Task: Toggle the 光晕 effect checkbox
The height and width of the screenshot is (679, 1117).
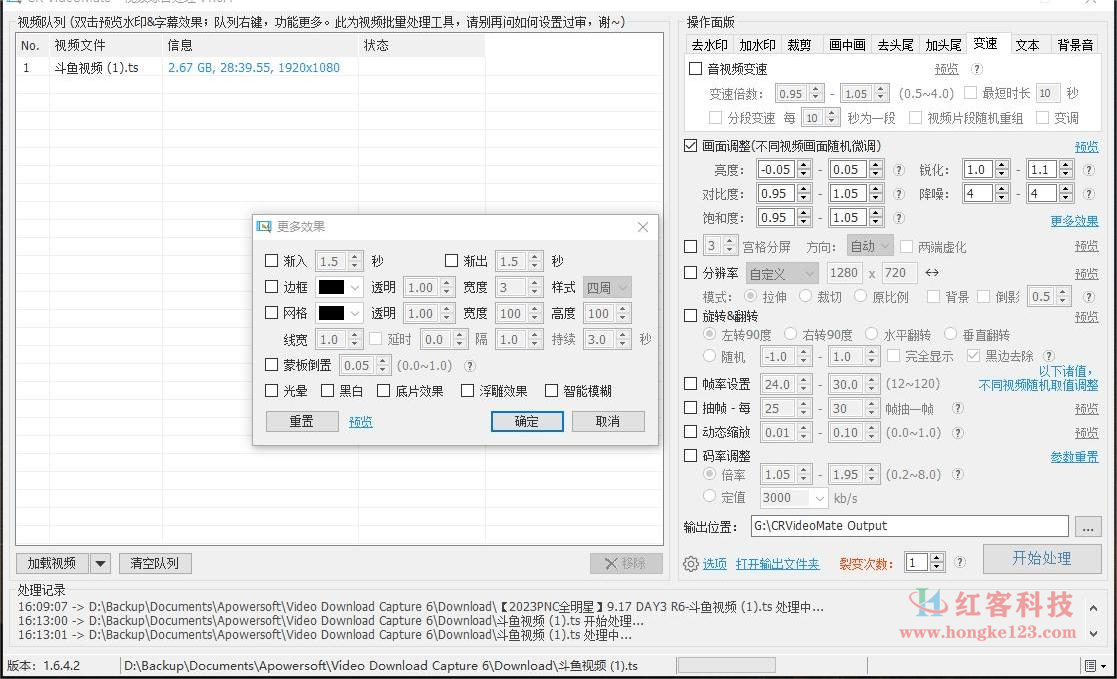Action: 271,390
